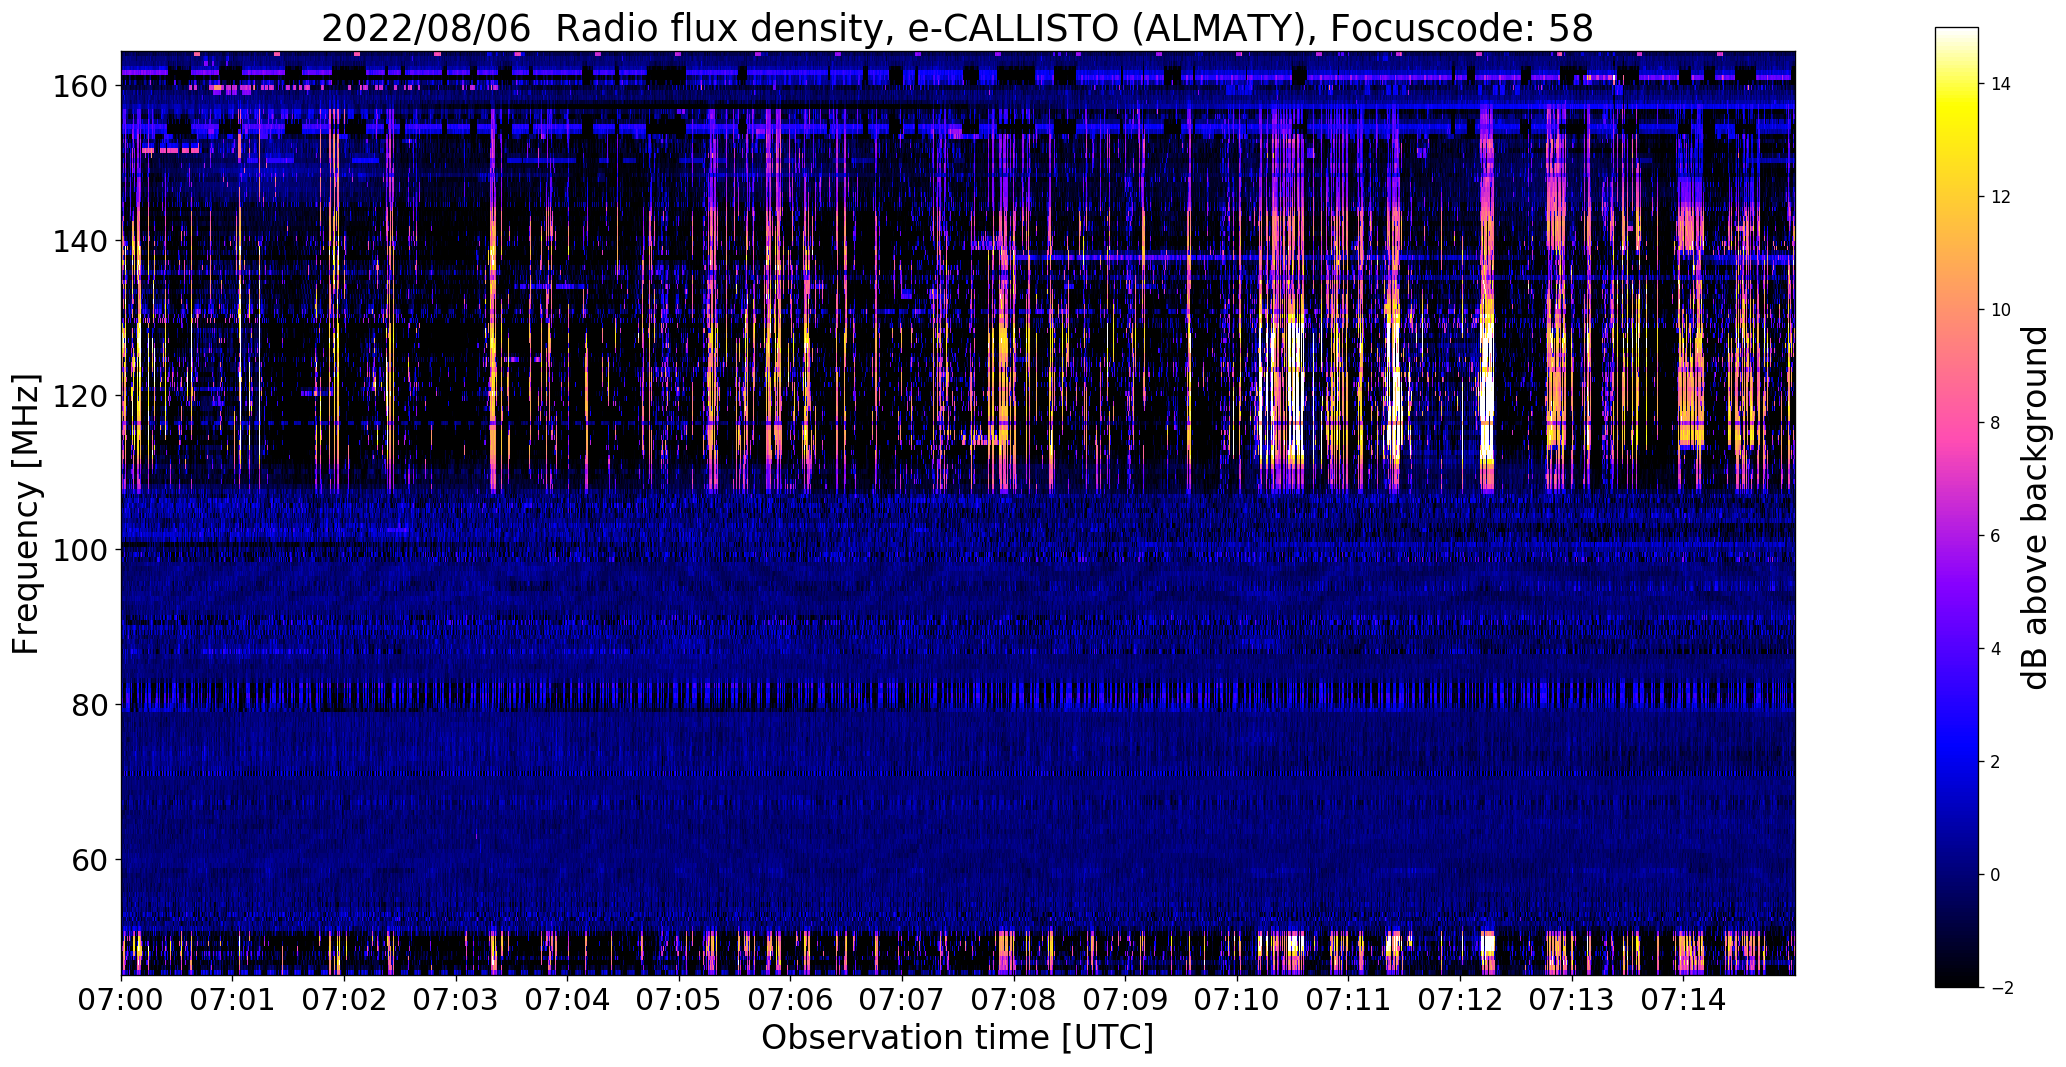
Task: Click the 07:11 time tick label
Action: tap(1348, 999)
